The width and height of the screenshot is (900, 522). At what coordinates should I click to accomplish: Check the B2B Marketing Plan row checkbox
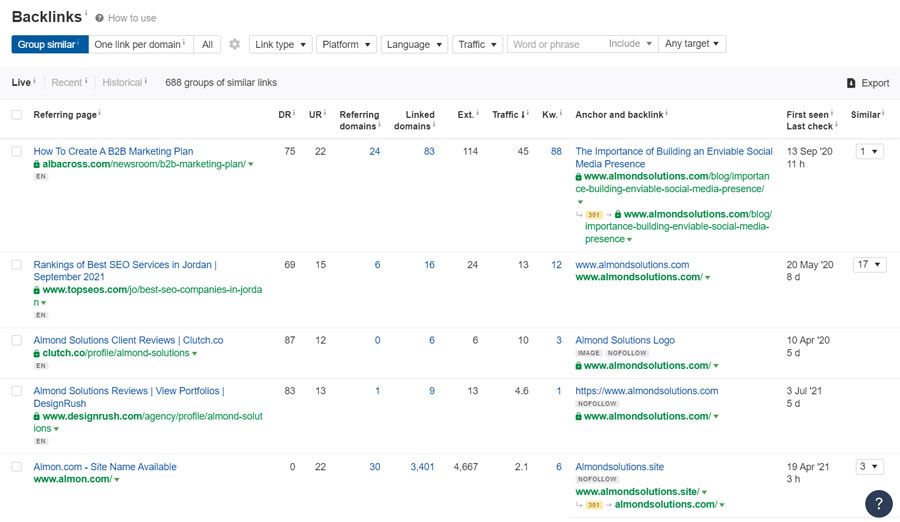17,152
